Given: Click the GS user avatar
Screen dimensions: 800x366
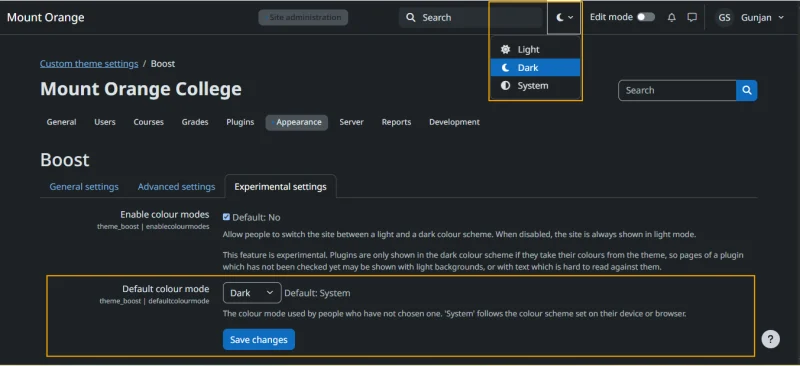Looking at the screenshot, I should click(x=724, y=17).
